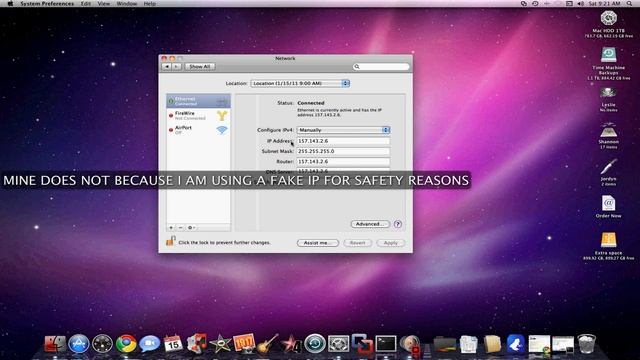Open the Apple menu
The image size is (640, 360).
click(10, 3)
